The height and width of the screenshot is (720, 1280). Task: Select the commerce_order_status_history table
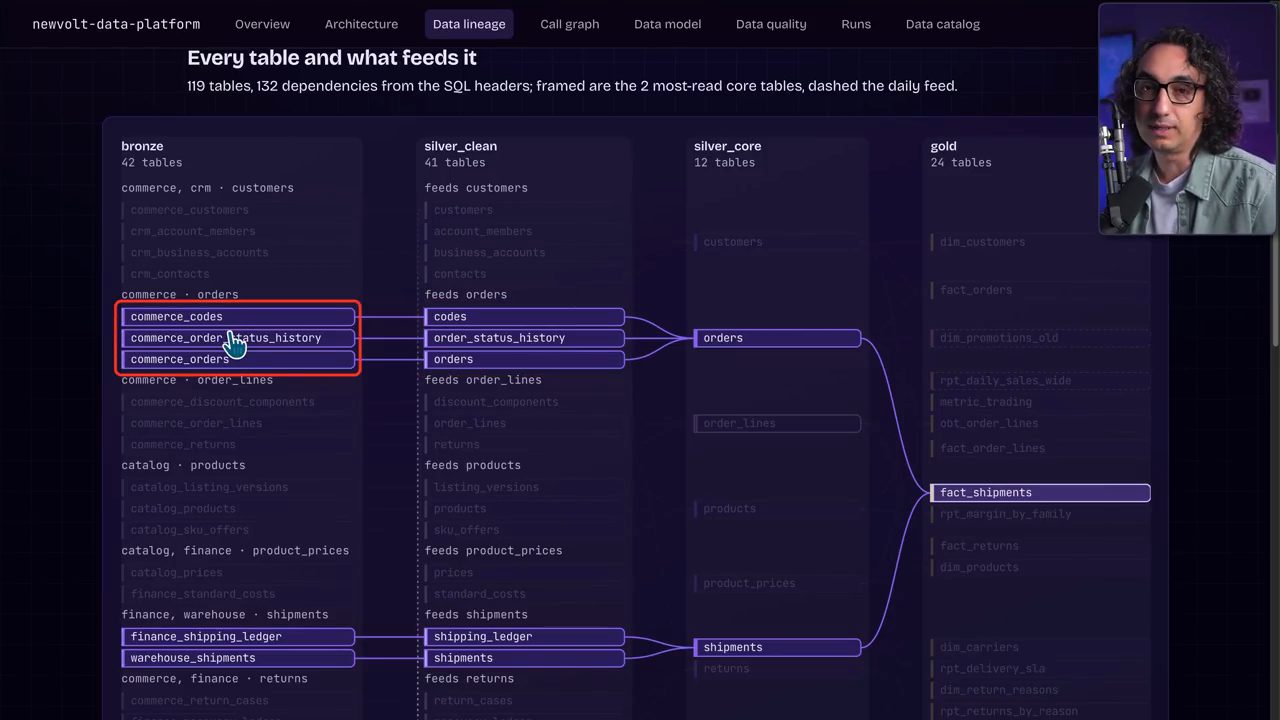(x=238, y=338)
